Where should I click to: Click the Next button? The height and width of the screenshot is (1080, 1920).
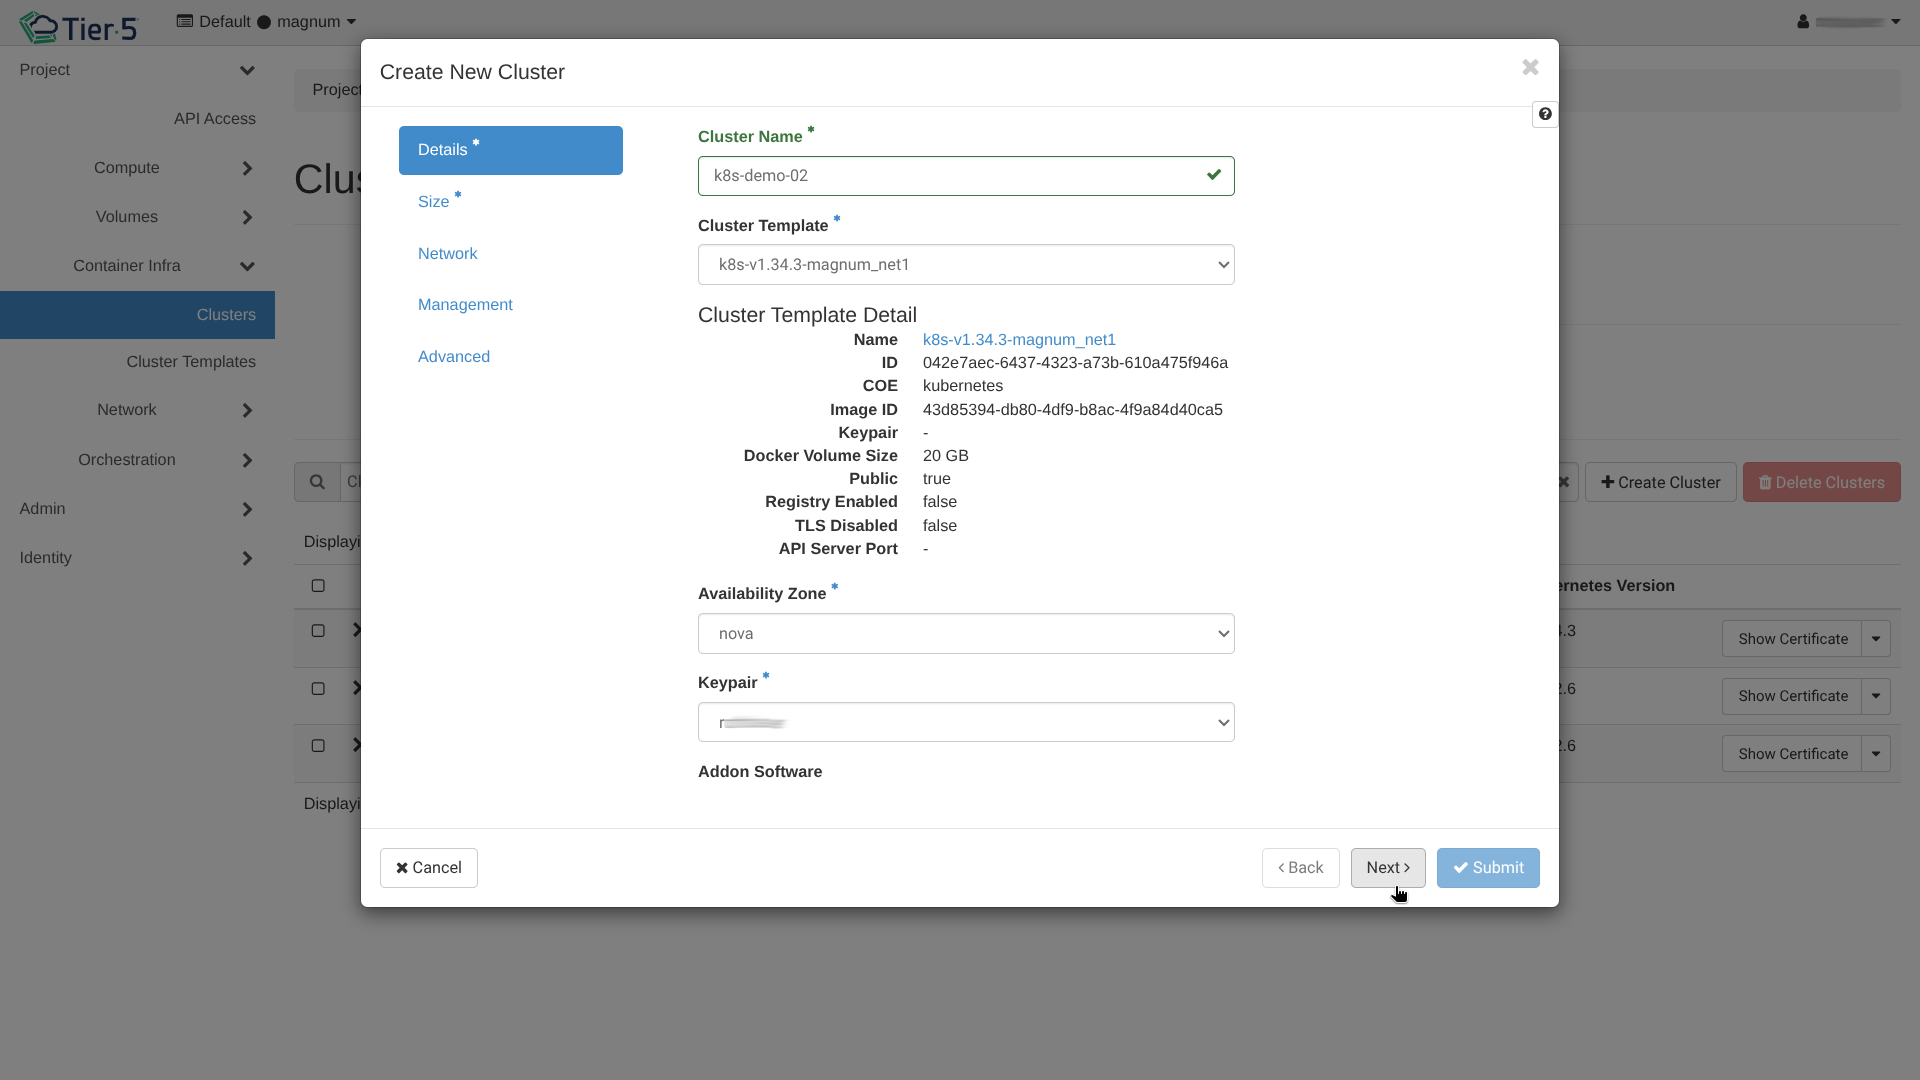1387,868
